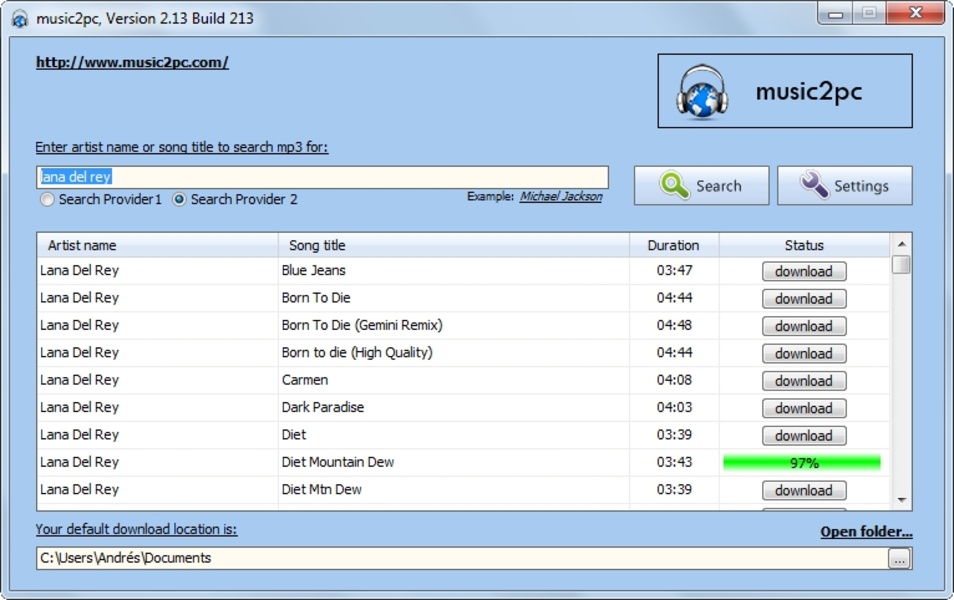Download Born To Die (Gemini Remix)

click(x=804, y=326)
